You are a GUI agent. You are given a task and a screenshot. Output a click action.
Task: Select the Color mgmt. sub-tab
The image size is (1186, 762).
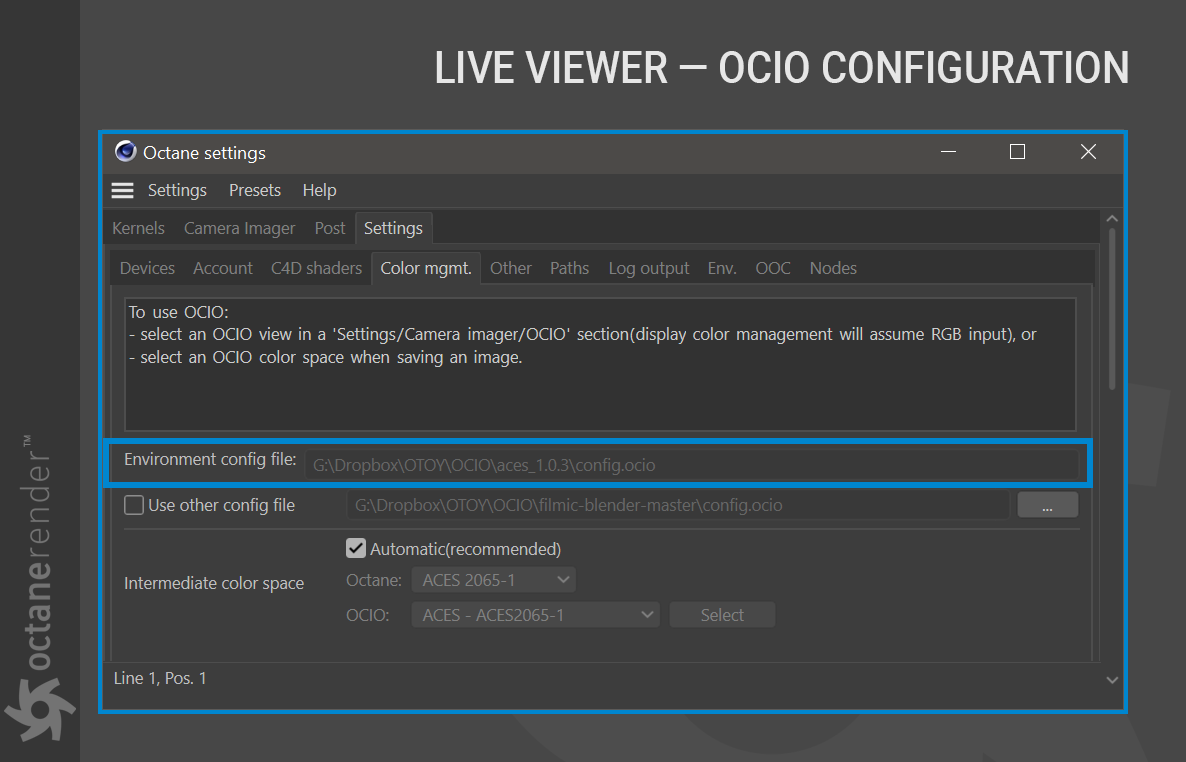[426, 269]
